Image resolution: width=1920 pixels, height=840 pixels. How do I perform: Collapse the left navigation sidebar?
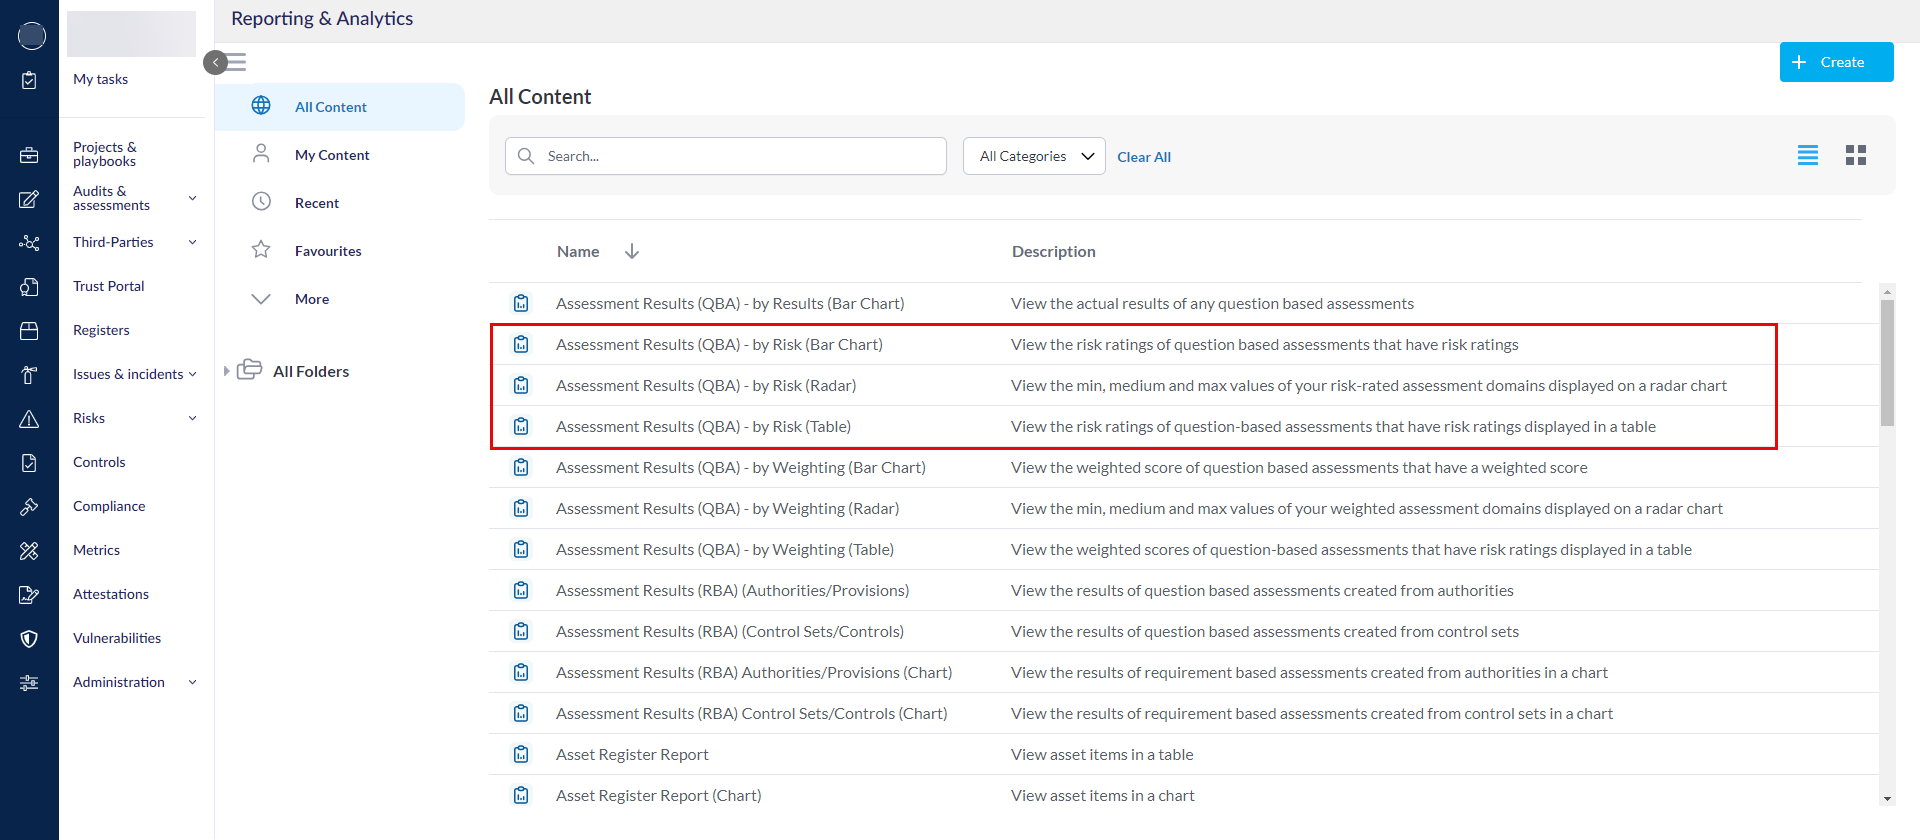[x=215, y=63]
